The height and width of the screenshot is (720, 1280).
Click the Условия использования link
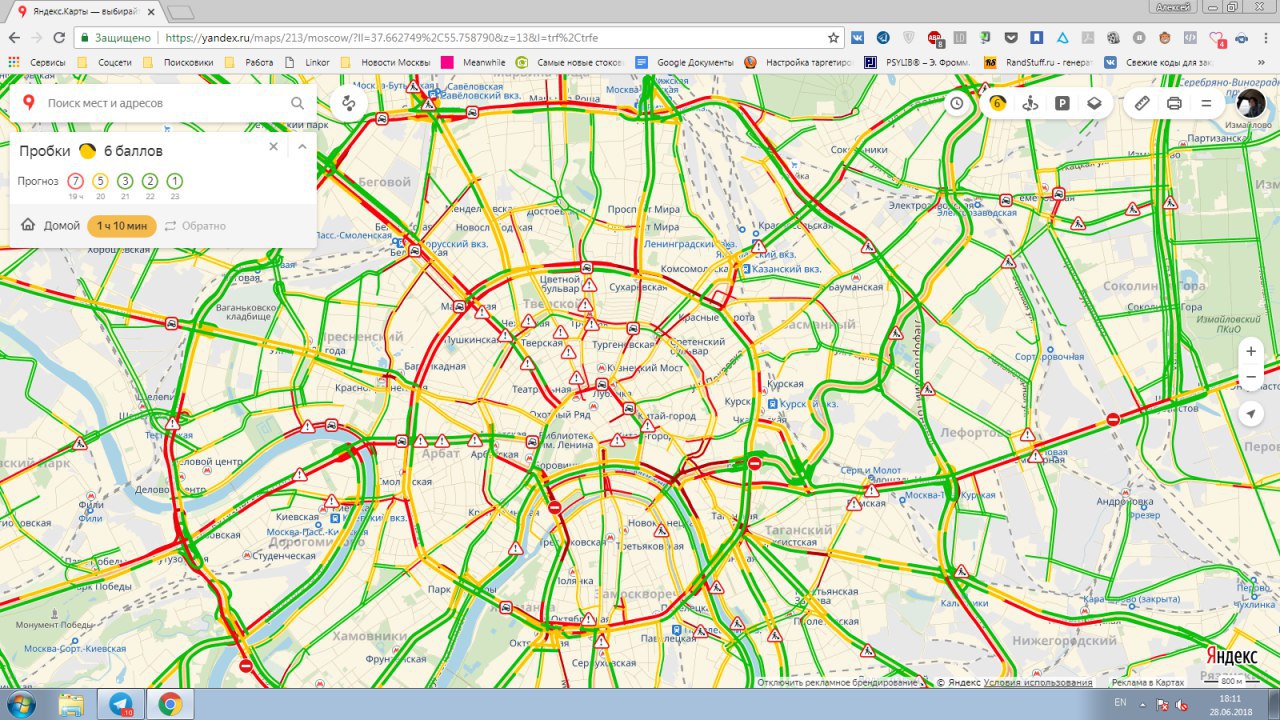1038,682
